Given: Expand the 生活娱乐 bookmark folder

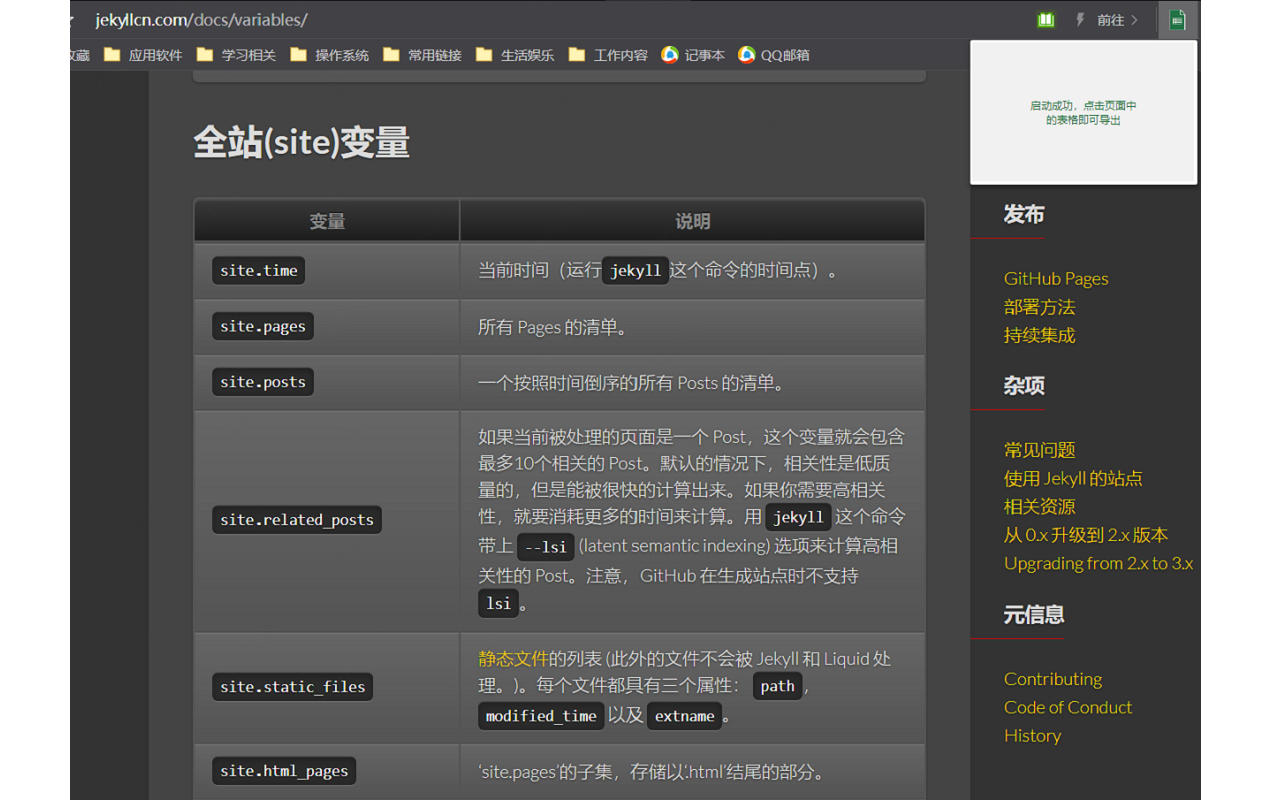Looking at the screenshot, I should (x=515, y=55).
